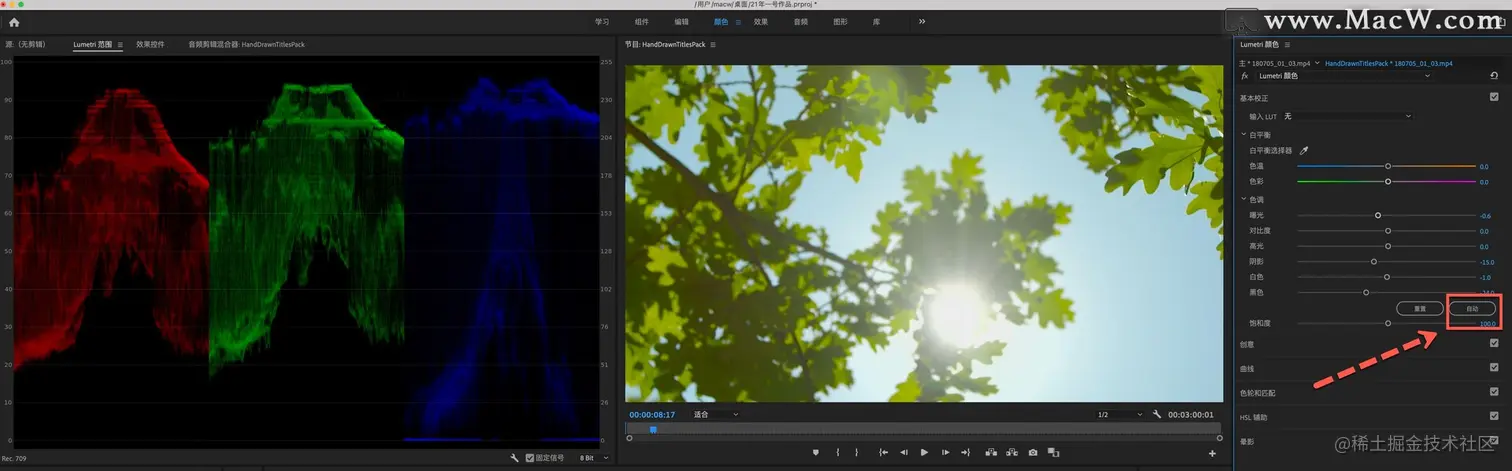This screenshot has height=471, width=1512.
Task: Collapse the 色调 section
Action: tap(1244, 199)
